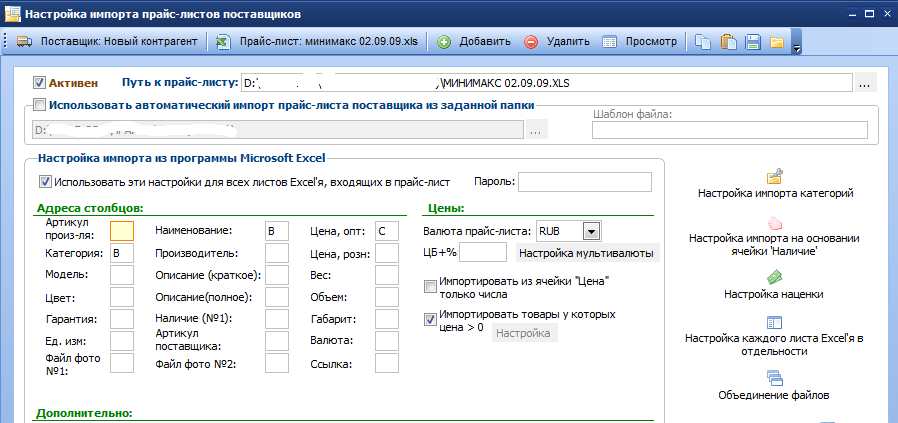898x423 pixels.
Task: Open Настройка каждого листа Excel'я в отдельности
Action: 774,345
